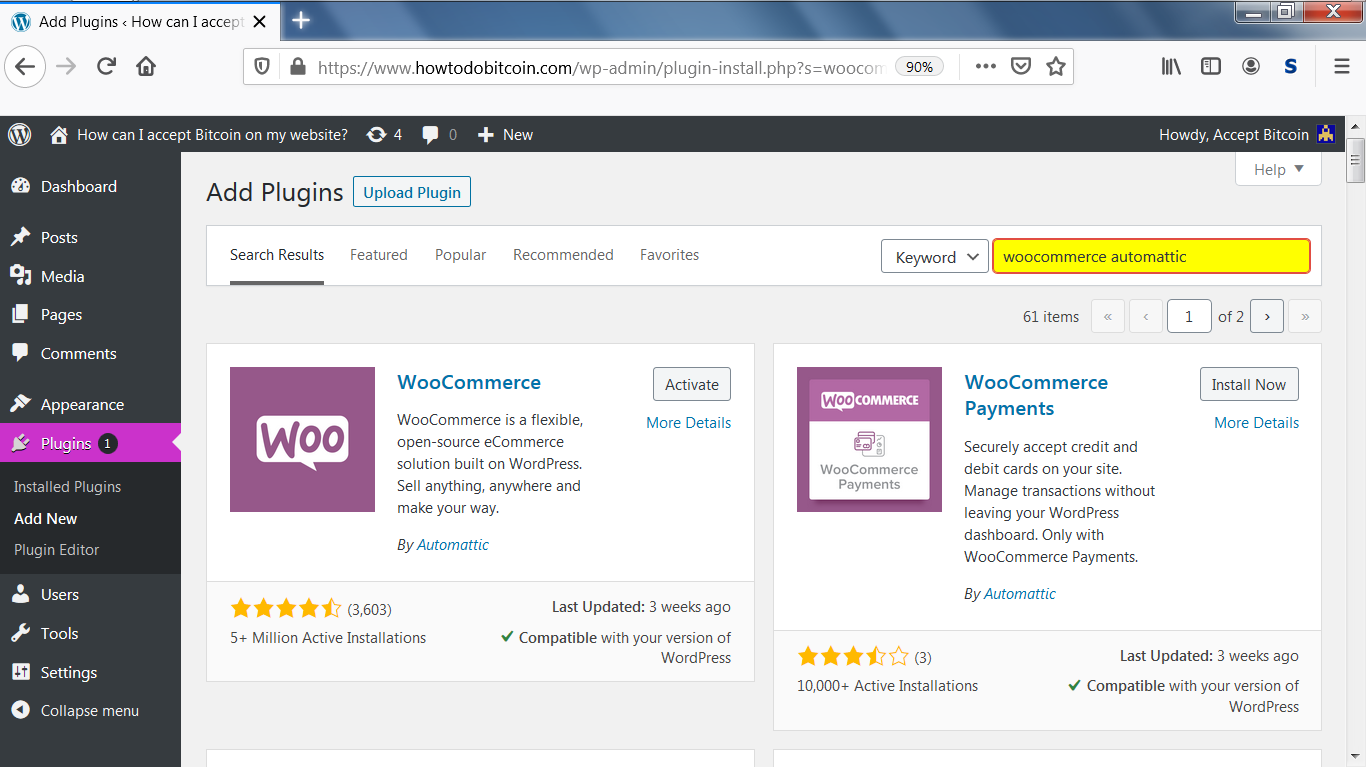Save page to Pocket icon

[1021, 67]
